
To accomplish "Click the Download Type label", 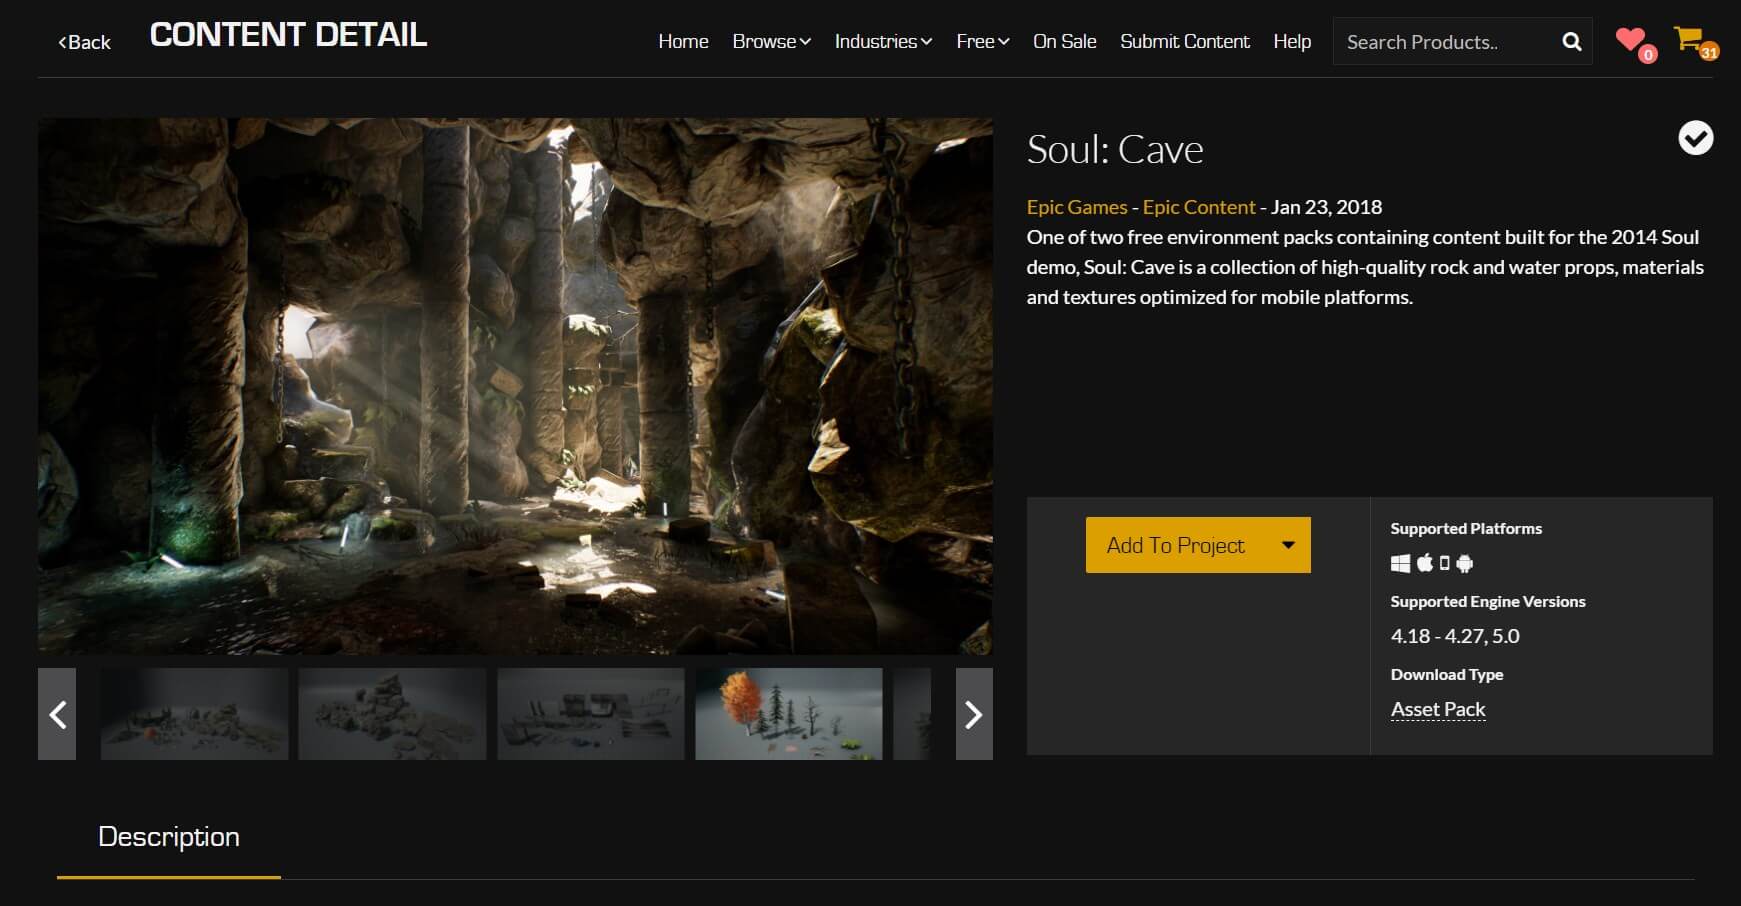I will 1447,674.
